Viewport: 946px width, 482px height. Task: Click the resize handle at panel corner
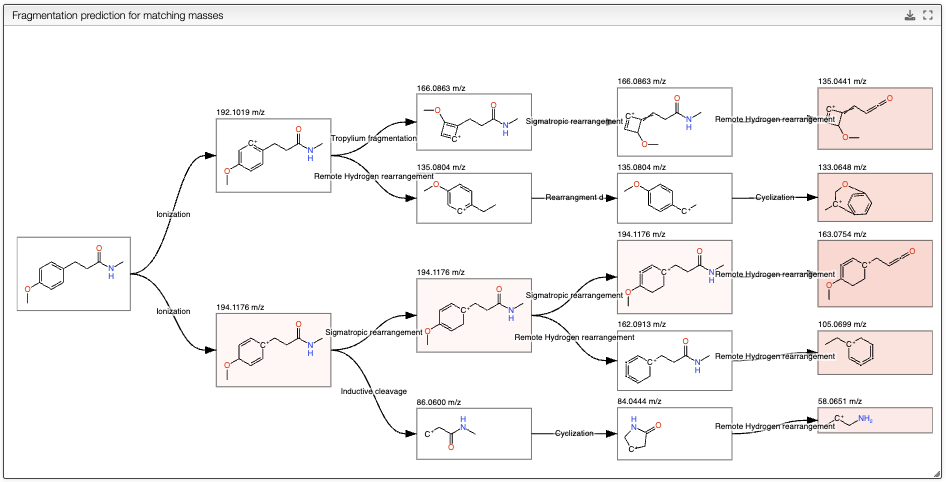coord(936,475)
